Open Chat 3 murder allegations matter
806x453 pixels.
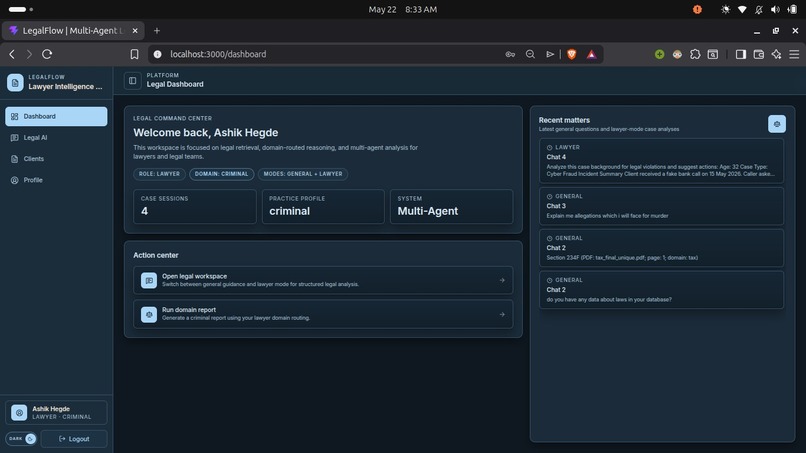[662, 206]
